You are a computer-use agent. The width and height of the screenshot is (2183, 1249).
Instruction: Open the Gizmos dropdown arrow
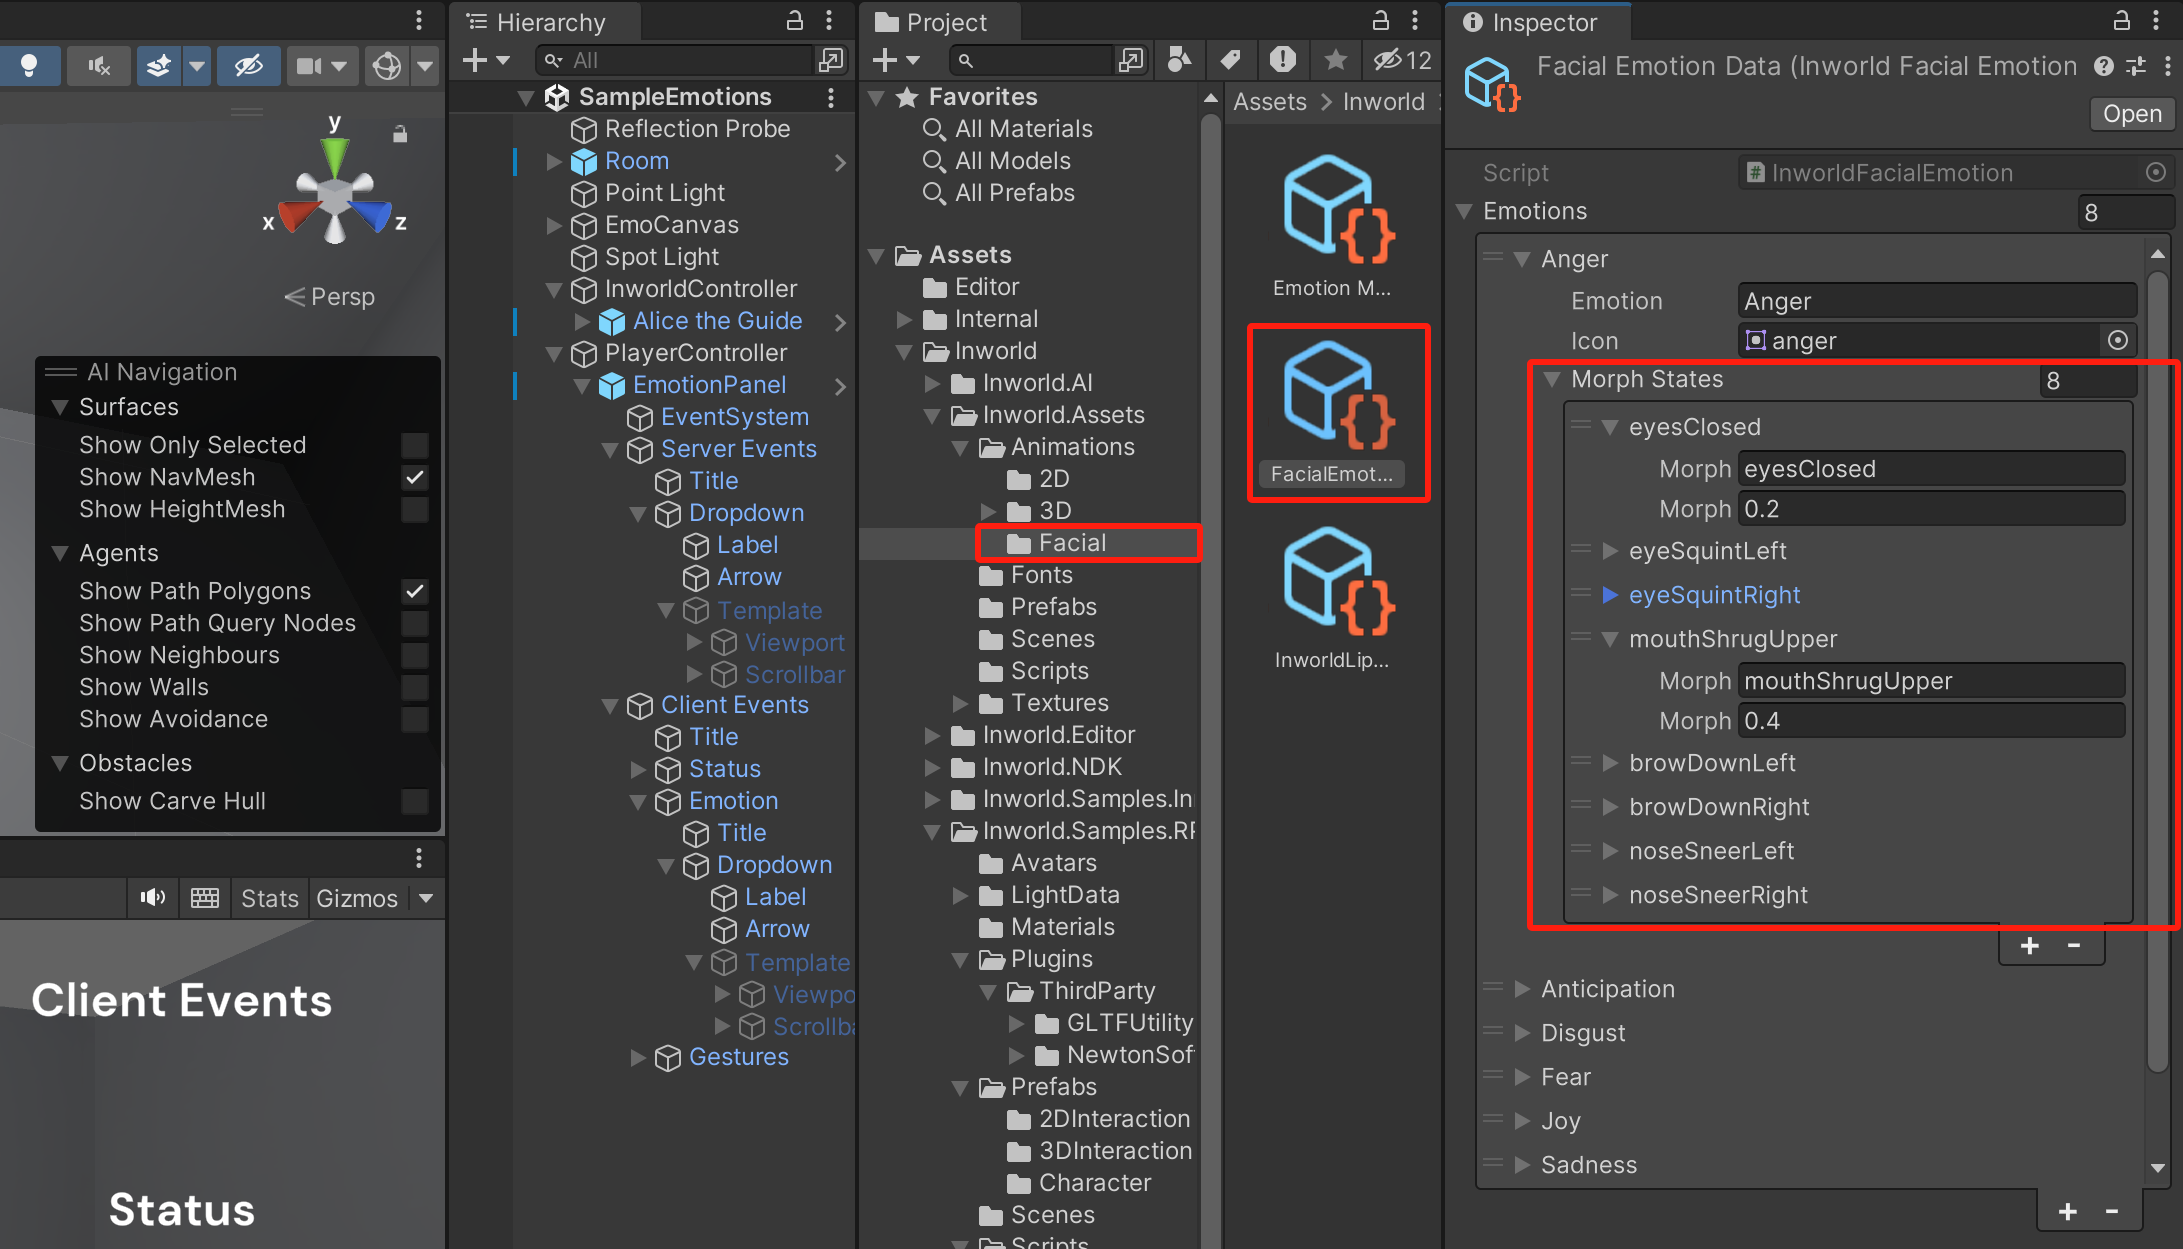[426, 899]
